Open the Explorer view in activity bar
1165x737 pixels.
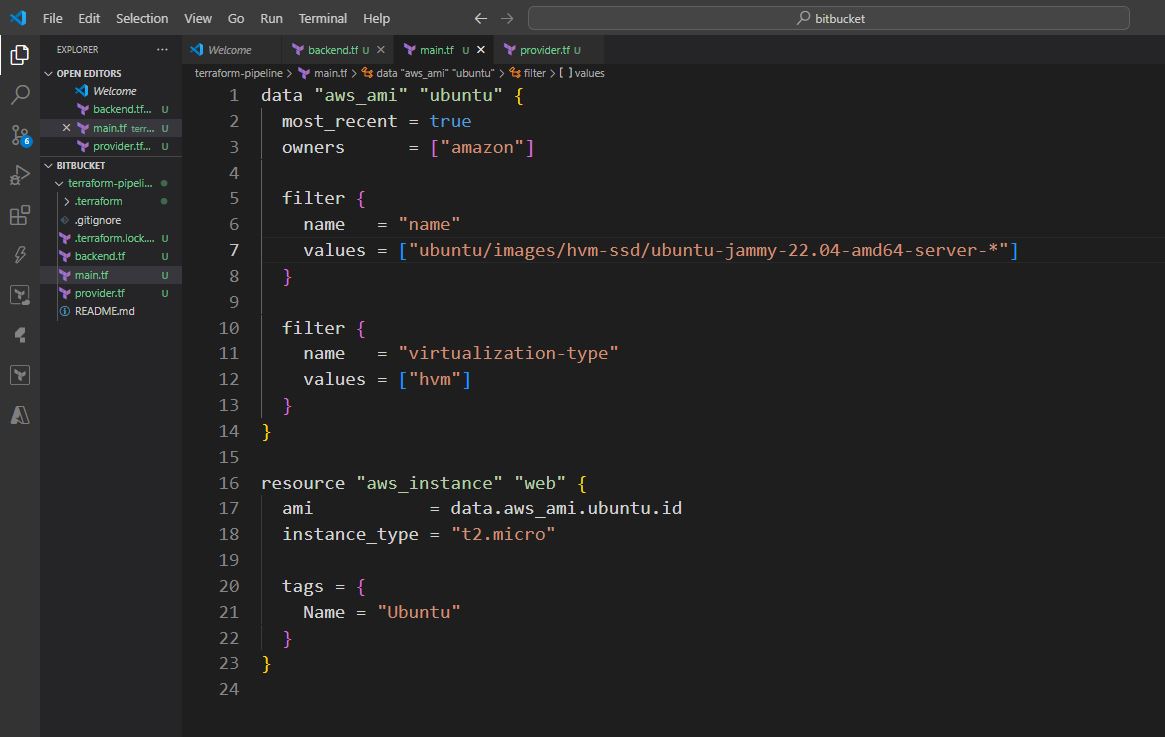point(19,55)
